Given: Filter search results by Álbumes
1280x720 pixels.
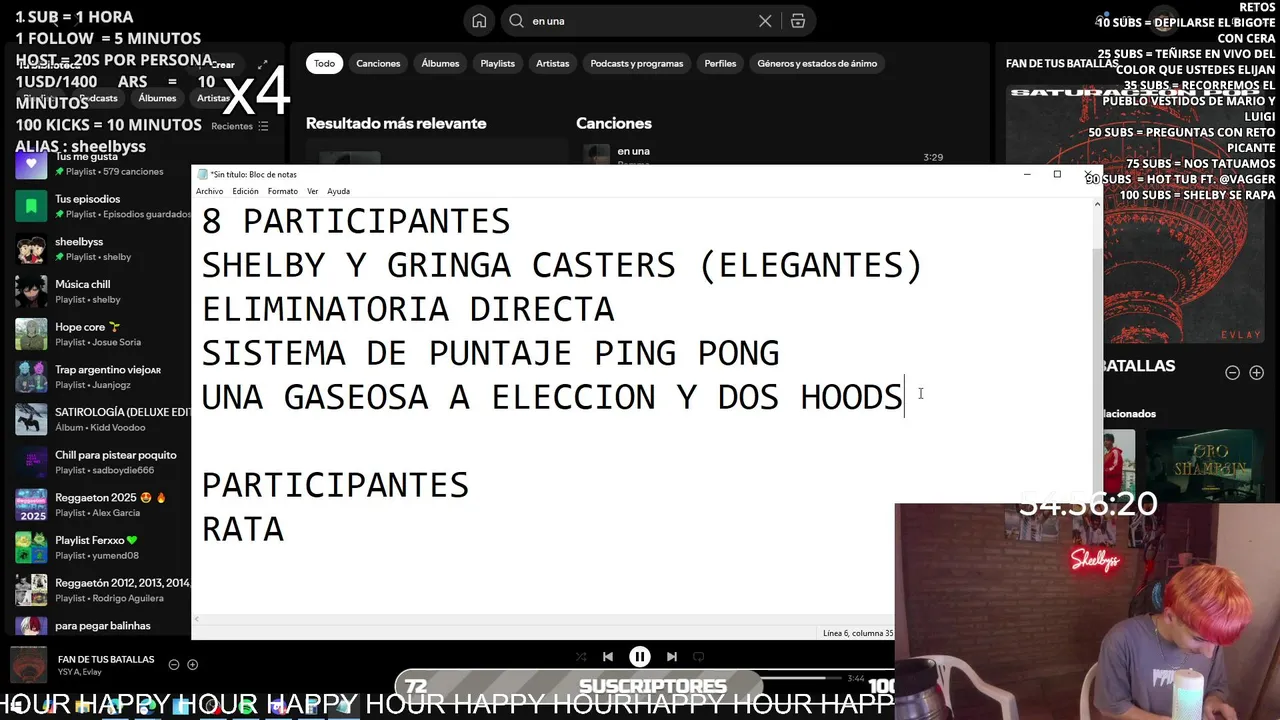Looking at the screenshot, I should (x=440, y=63).
